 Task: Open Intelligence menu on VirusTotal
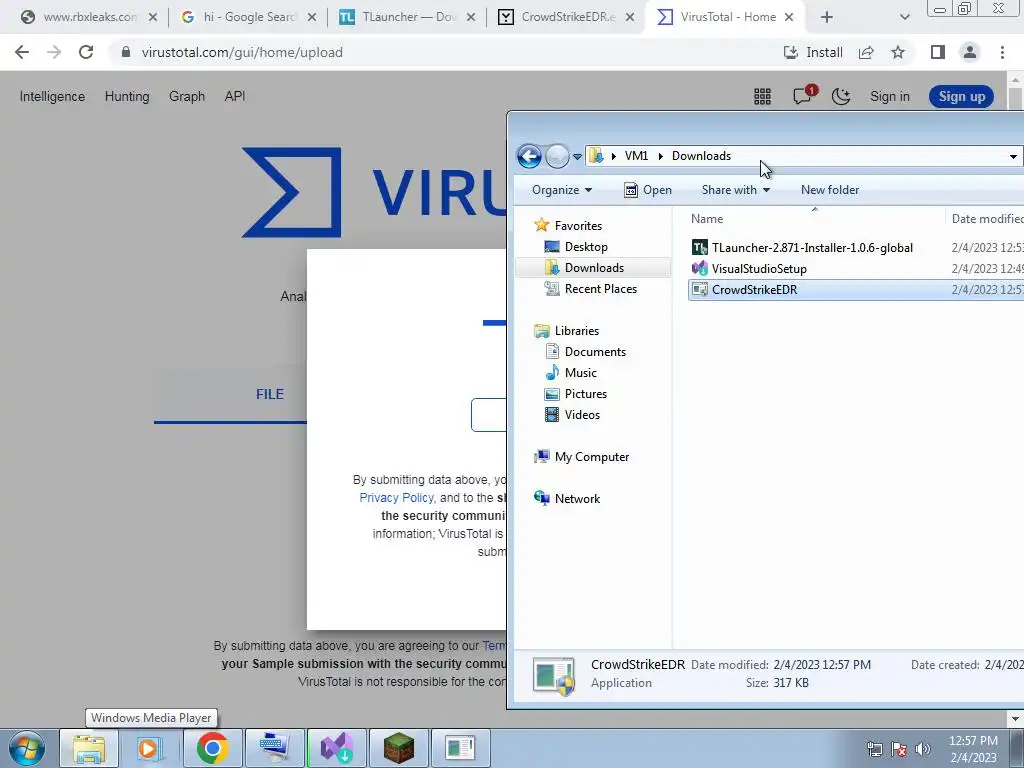coord(52,97)
